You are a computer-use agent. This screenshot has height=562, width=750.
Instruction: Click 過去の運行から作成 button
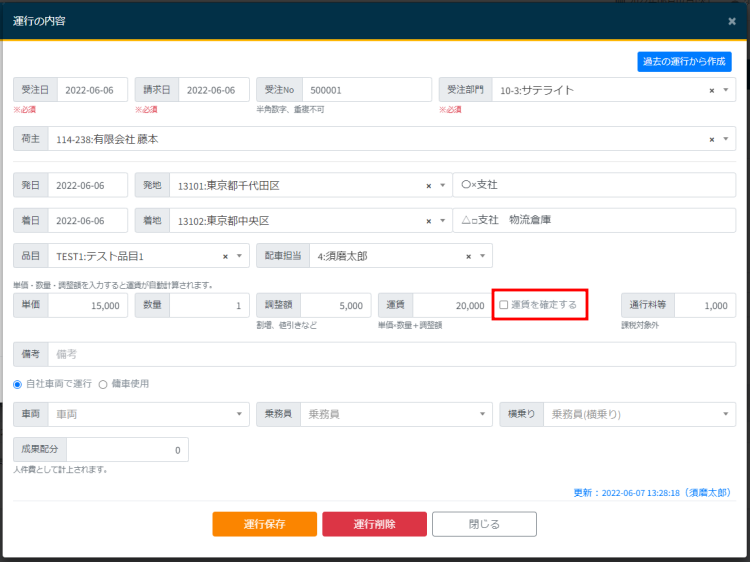coord(684,62)
